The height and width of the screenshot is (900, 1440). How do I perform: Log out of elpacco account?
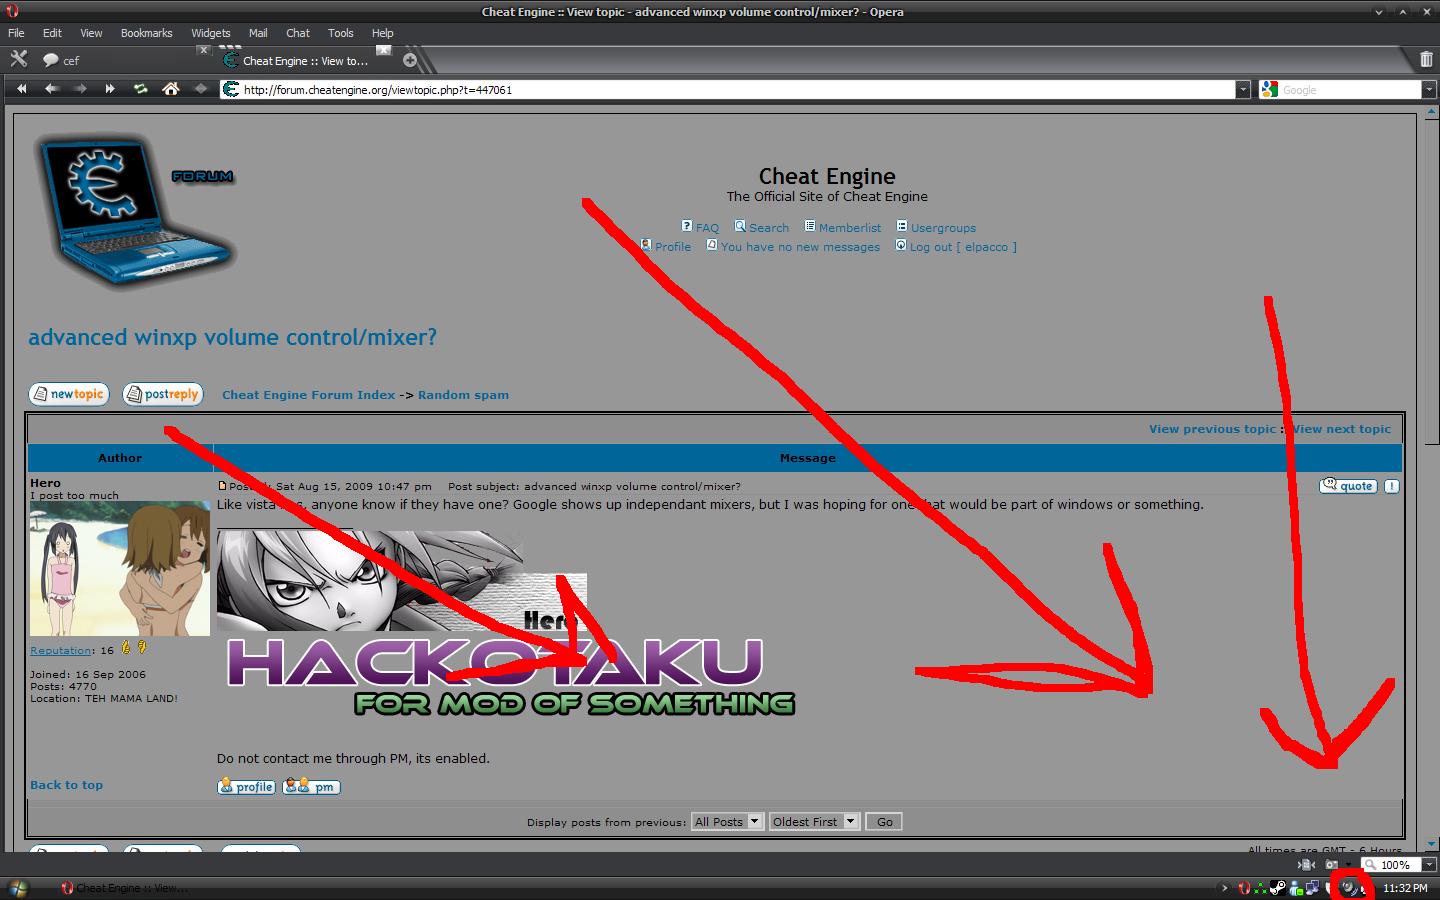click(x=963, y=247)
